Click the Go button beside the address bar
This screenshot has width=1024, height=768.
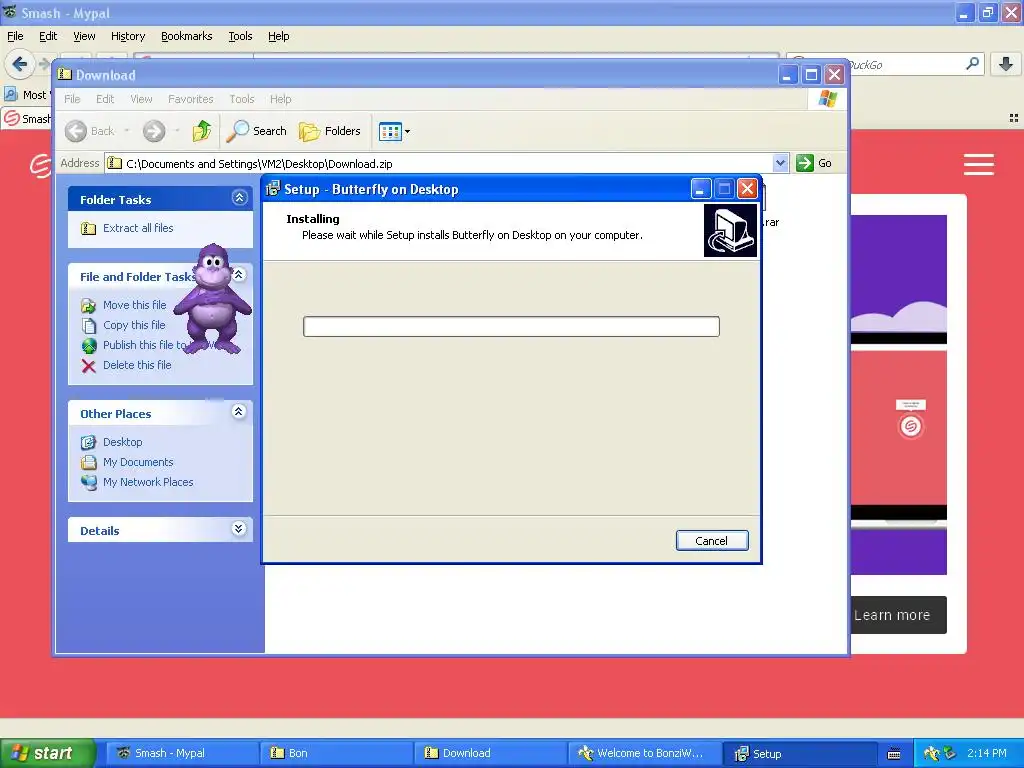(814, 163)
